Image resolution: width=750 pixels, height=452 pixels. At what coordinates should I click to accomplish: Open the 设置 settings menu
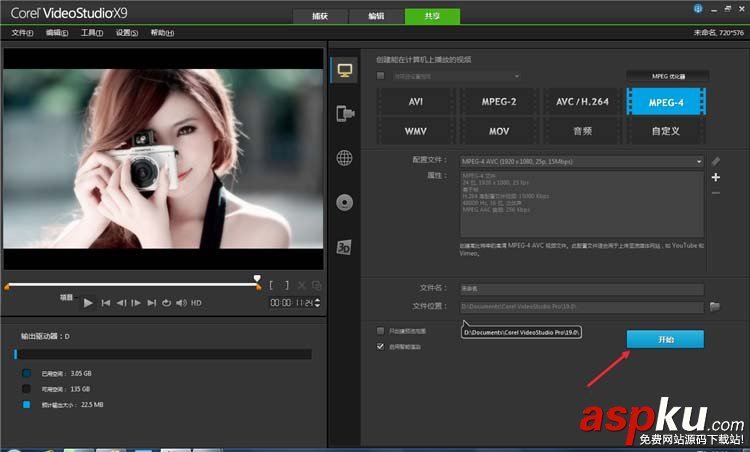(127, 33)
